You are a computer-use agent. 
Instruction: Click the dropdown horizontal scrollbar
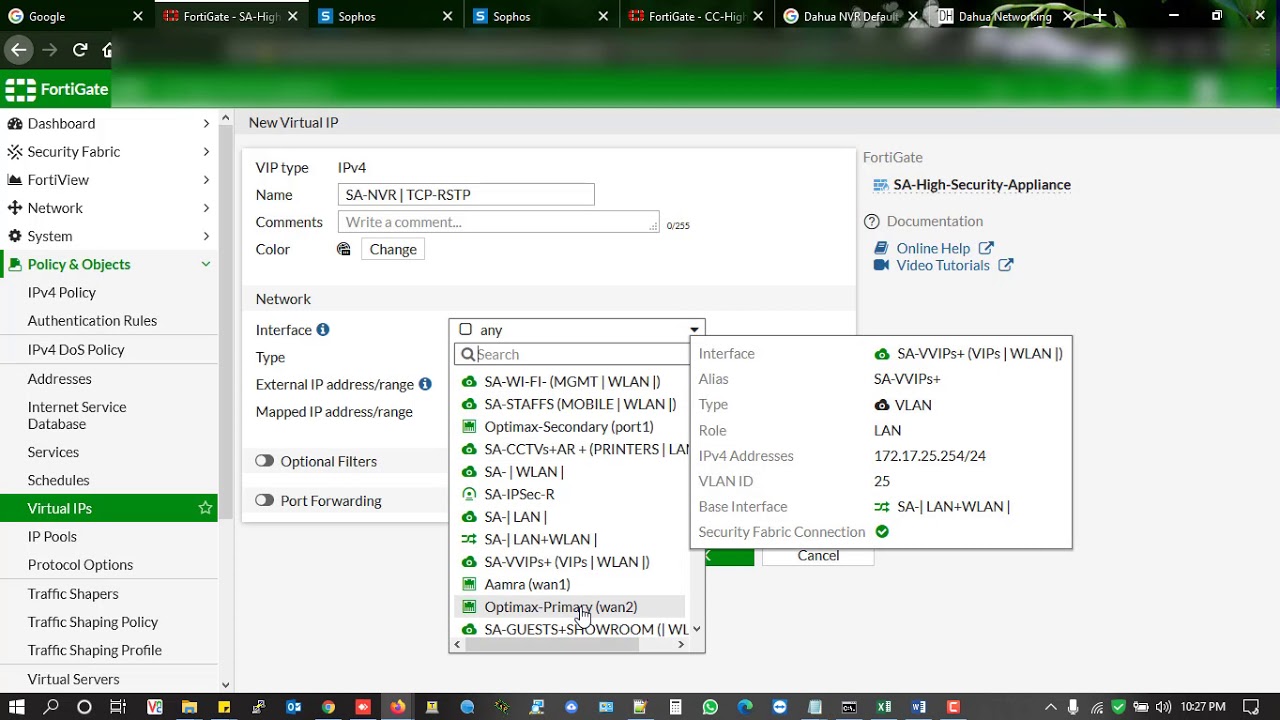click(x=552, y=645)
